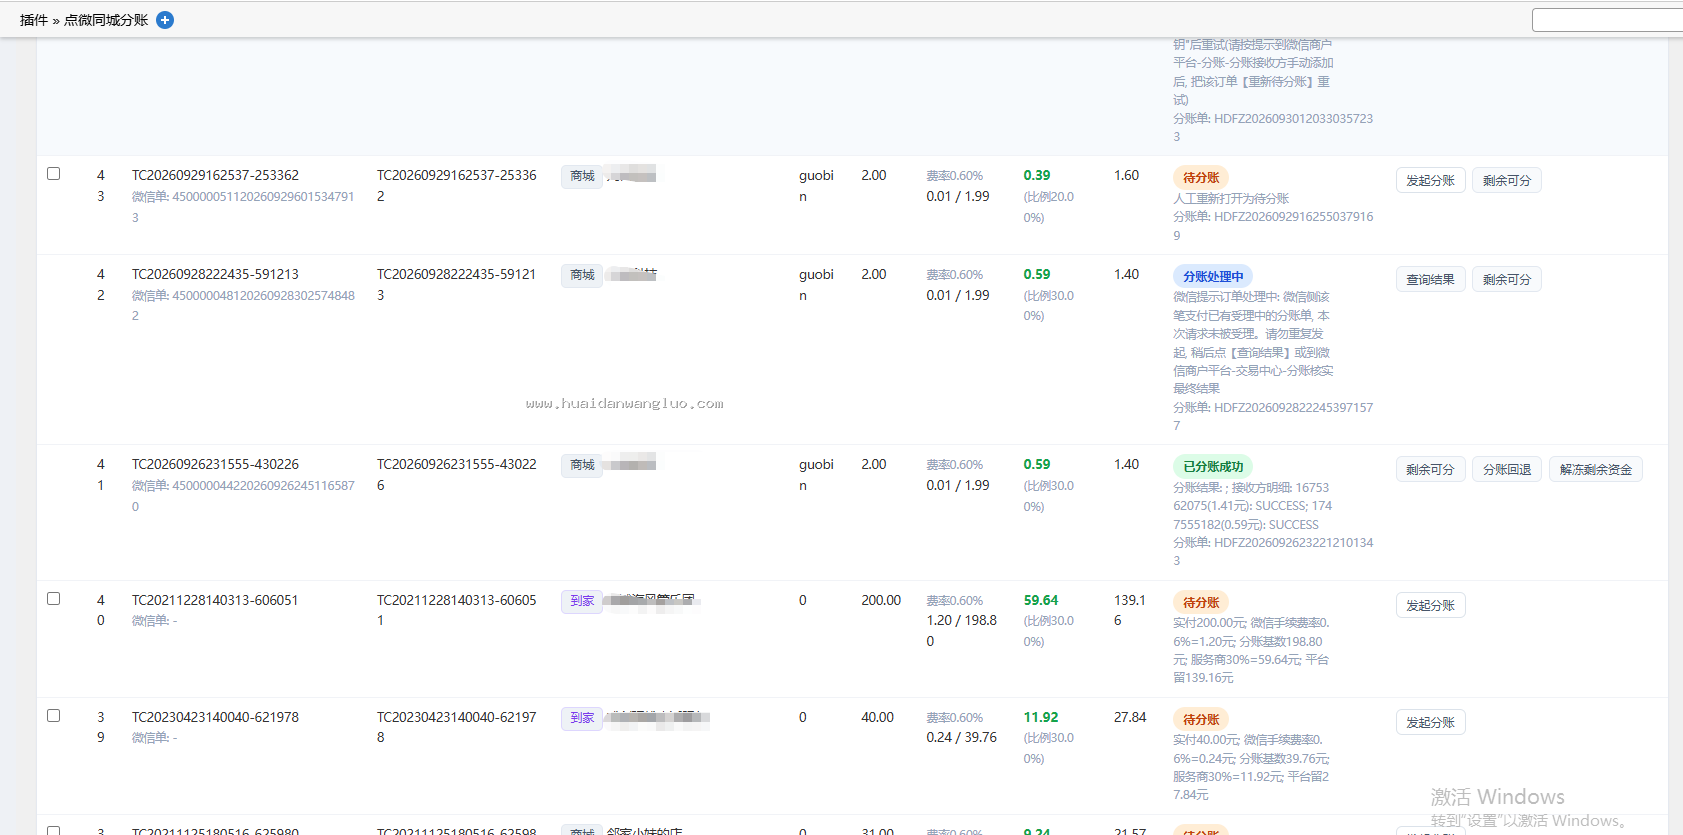Click 商城 tag in row TC20260928222435-591213
The image size is (1683, 835).
582,276
